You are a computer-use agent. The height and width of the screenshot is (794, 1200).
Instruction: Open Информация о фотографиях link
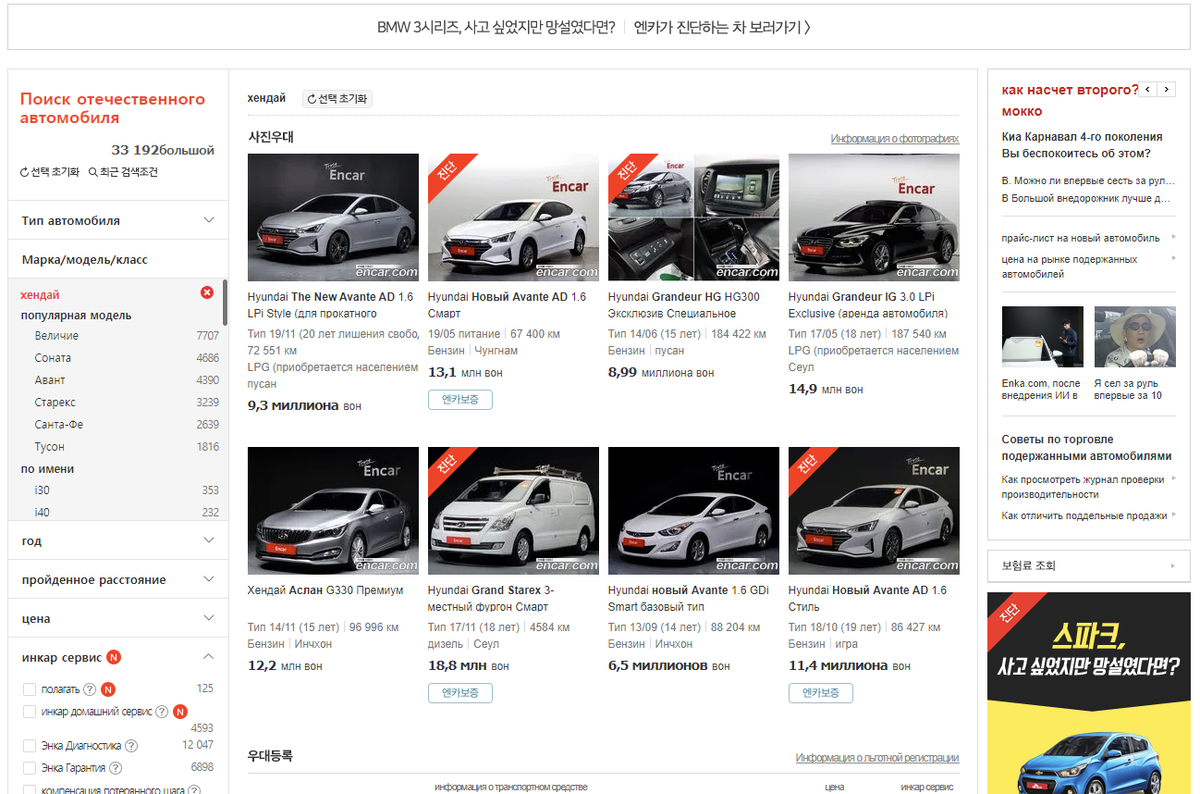coord(894,139)
